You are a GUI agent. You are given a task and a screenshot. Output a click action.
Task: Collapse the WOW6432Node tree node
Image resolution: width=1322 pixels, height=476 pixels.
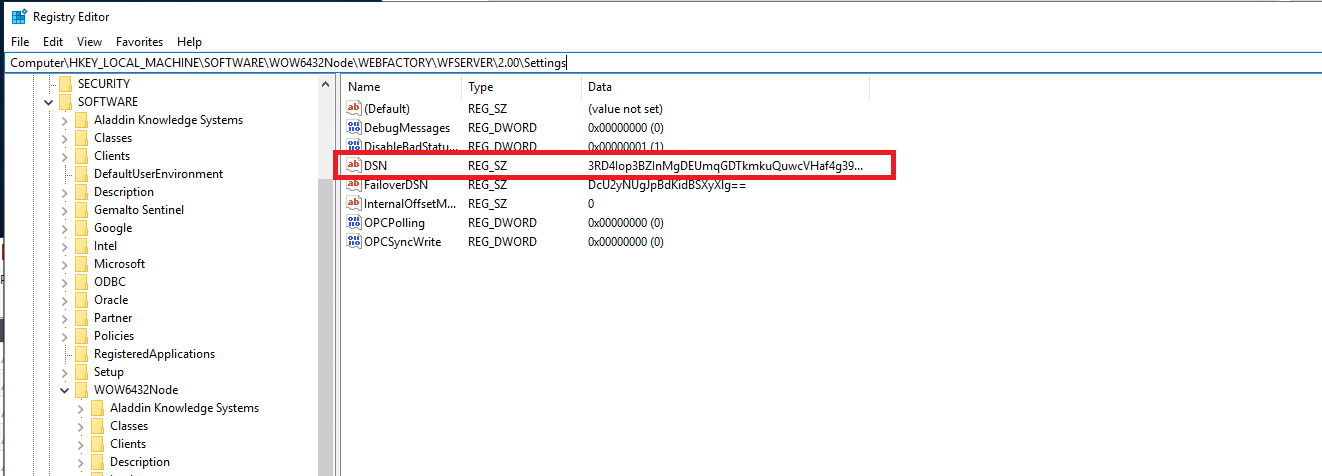click(64, 390)
